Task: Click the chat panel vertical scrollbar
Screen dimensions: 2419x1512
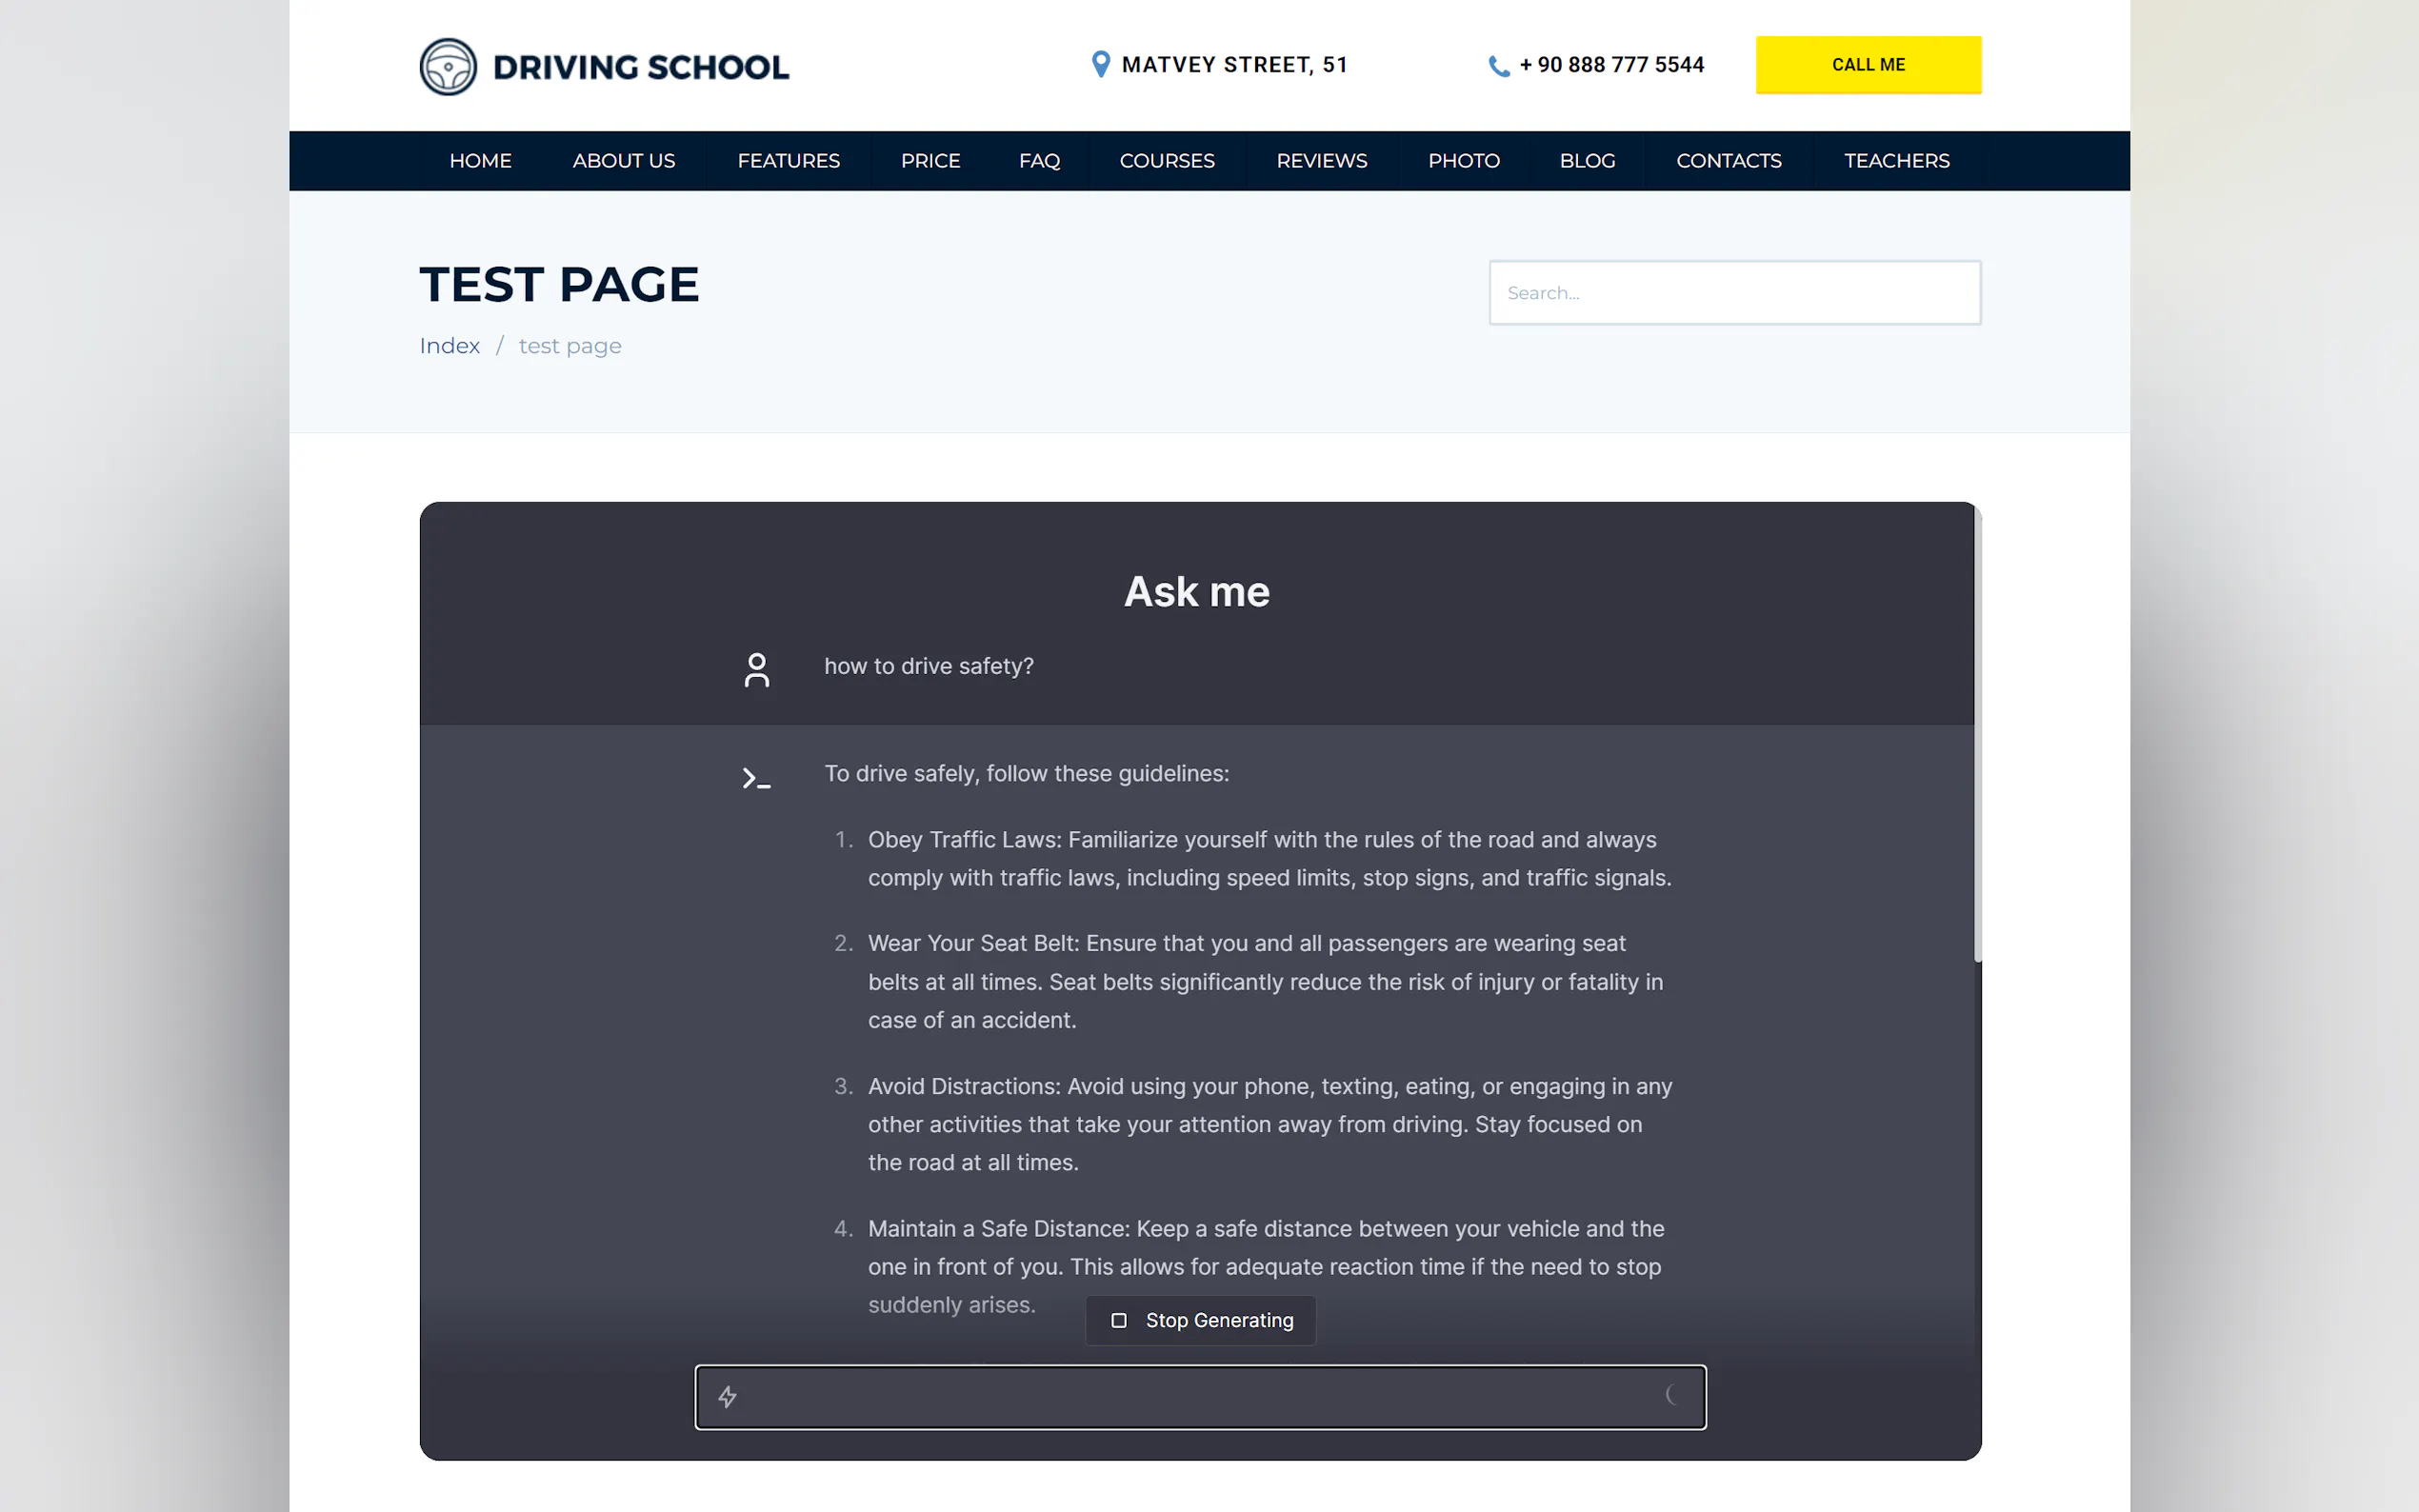Action: tap(1977, 735)
